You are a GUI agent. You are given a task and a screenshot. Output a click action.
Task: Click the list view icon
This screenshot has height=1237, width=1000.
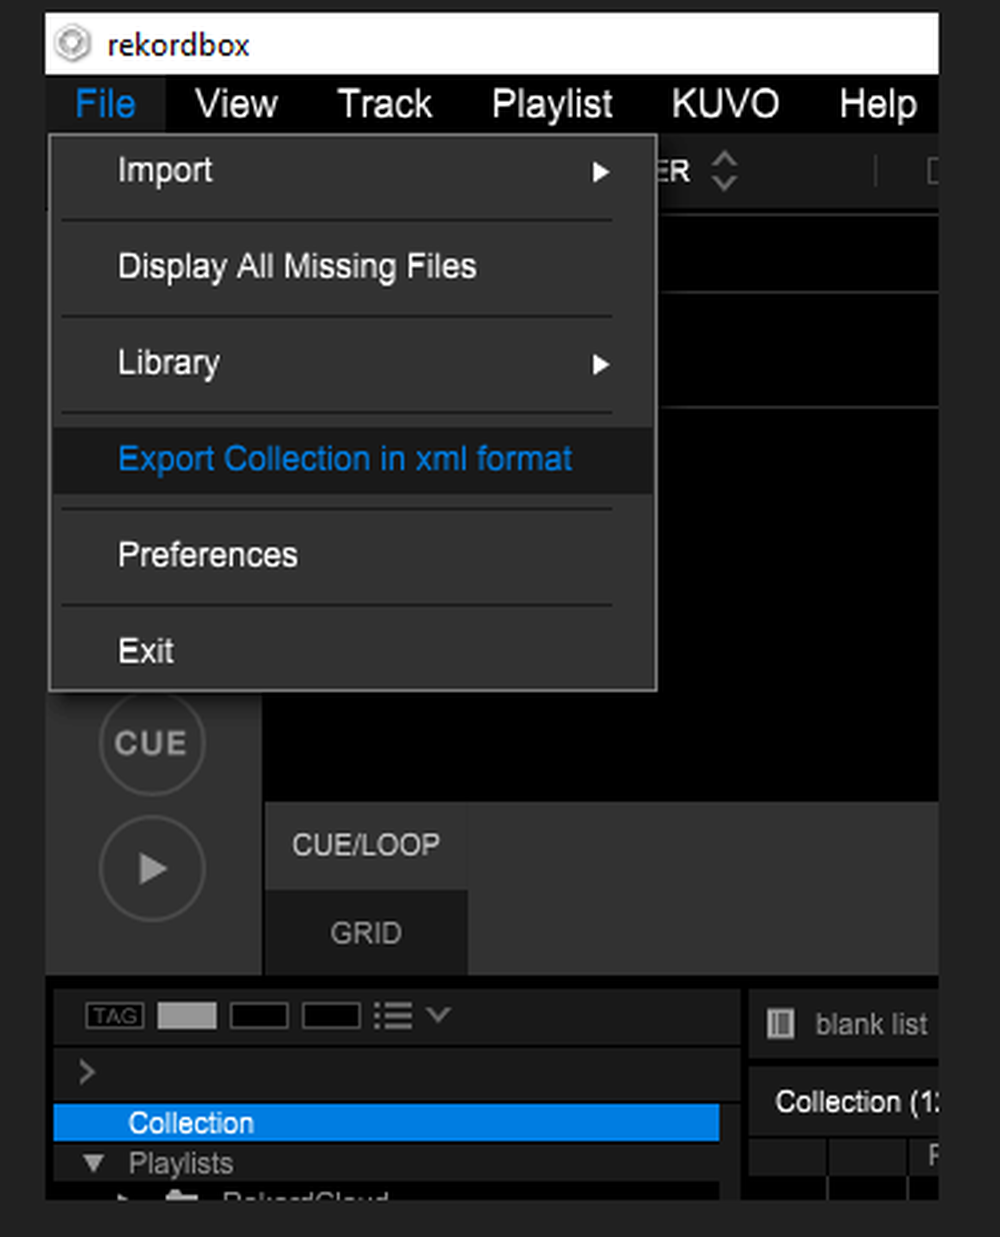[x=393, y=1016]
